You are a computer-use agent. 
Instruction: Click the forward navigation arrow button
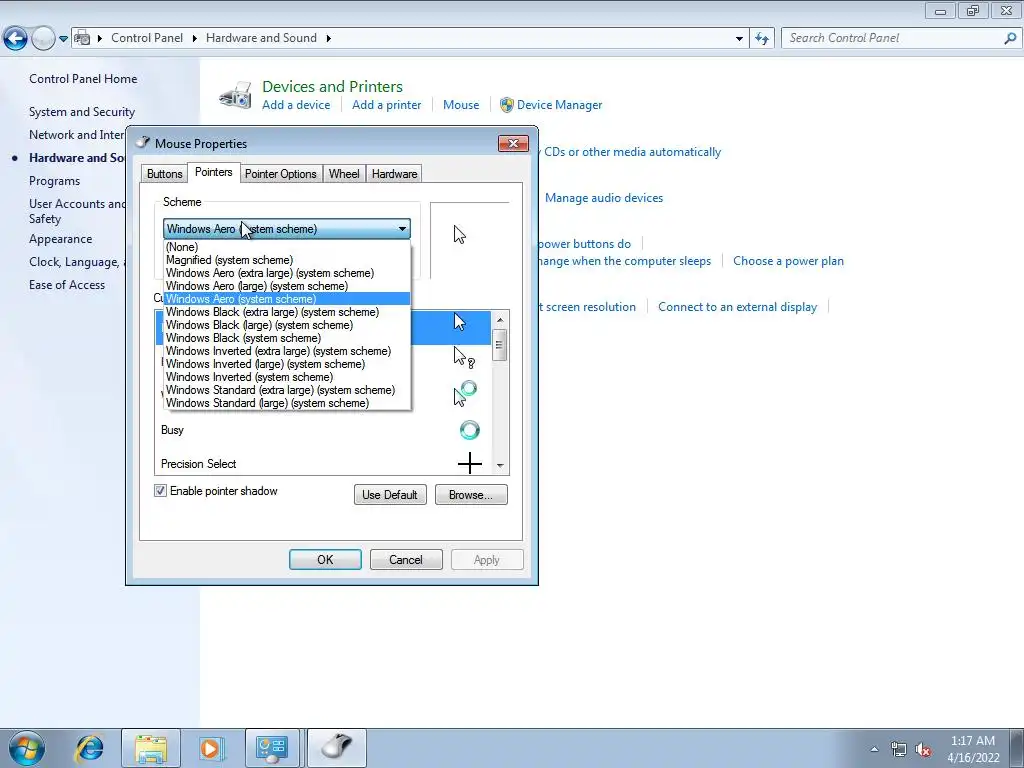[43, 39]
